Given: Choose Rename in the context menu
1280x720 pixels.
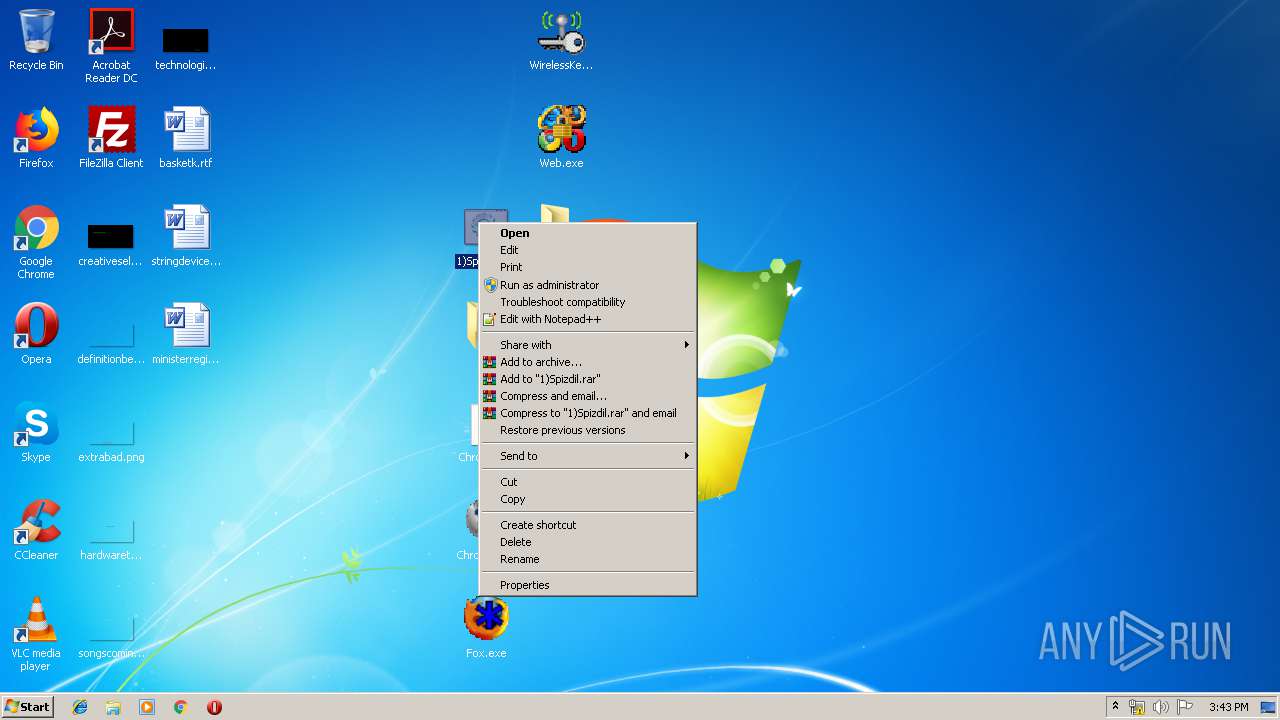Looking at the screenshot, I should (x=588, y=559).
